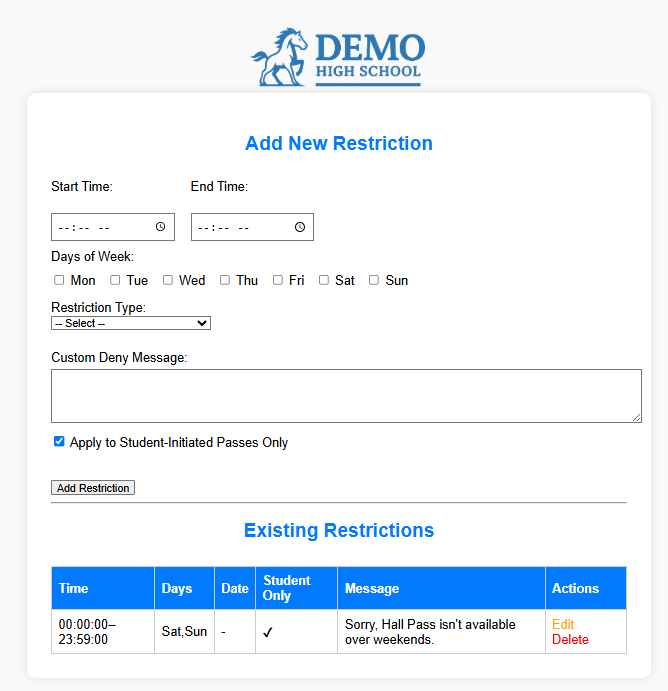Select the Thu day checkbox
The image size is (668, 691).
225,280
